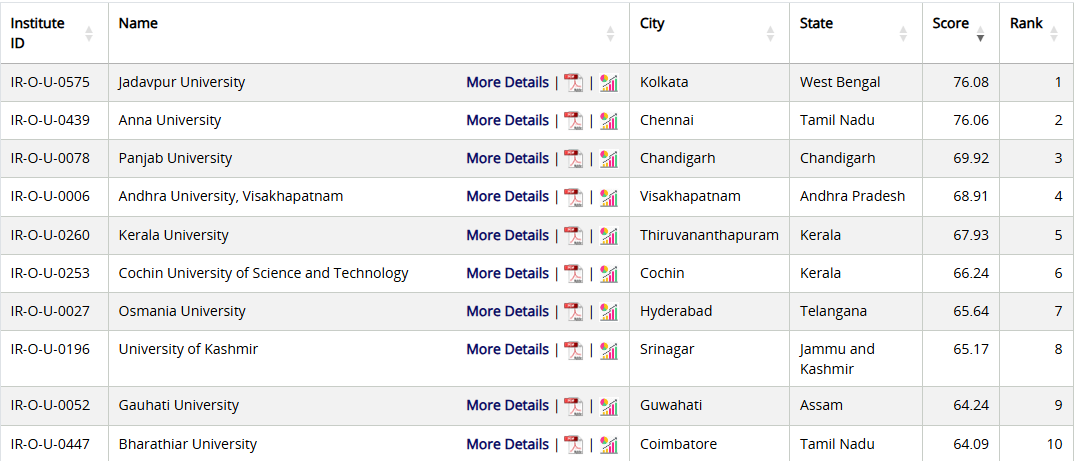Click the chart icon for University of Kashmir

(608, 349)
